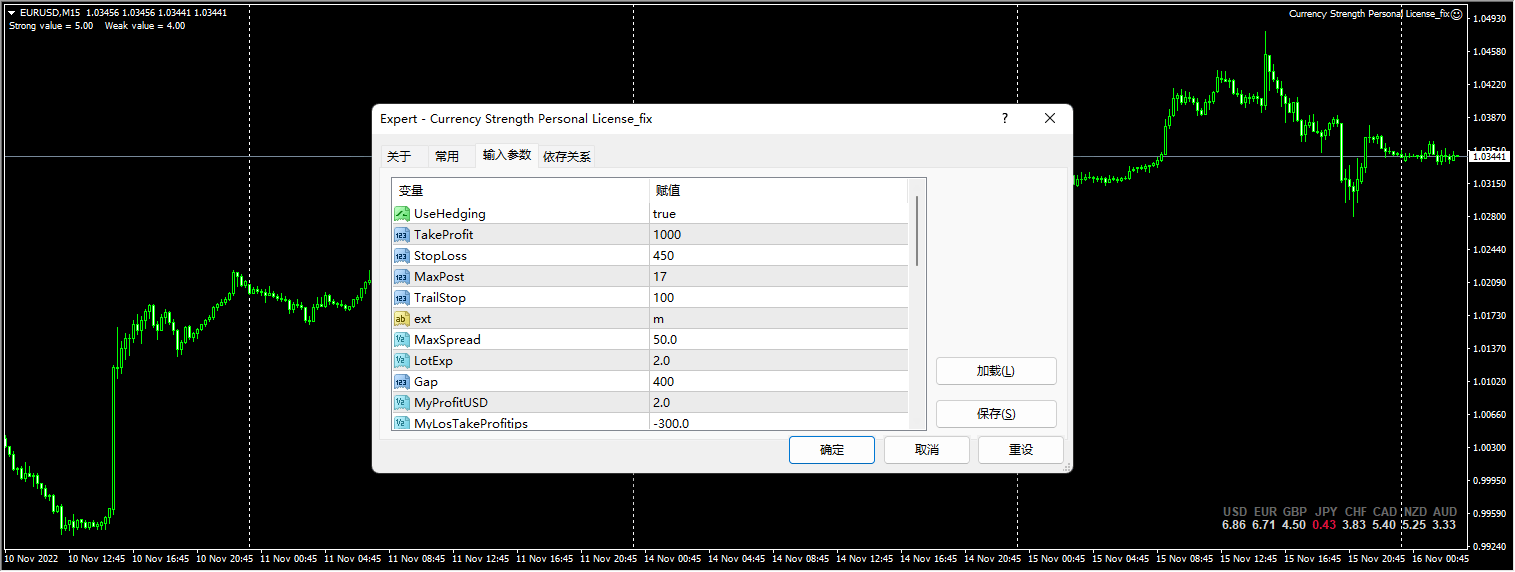
Task: Click the 赋值 column header
Action: pos(778,191)
